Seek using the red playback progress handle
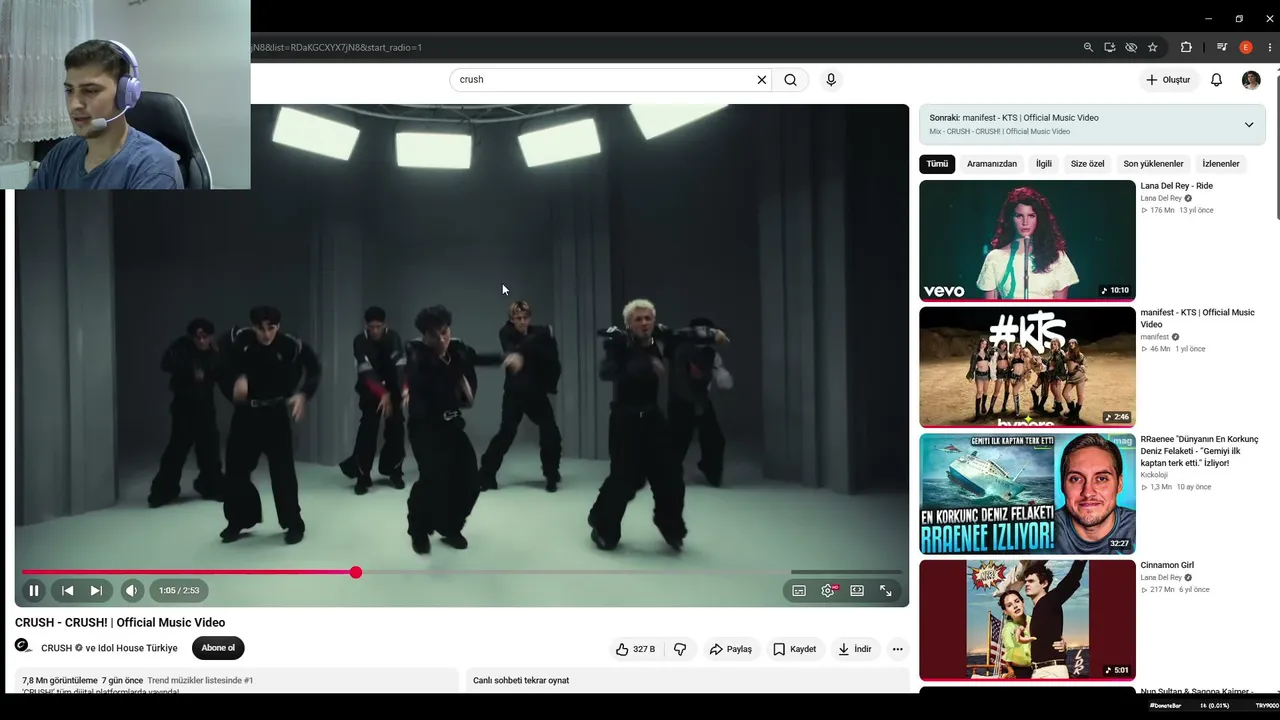 click(x=356, y=572)
